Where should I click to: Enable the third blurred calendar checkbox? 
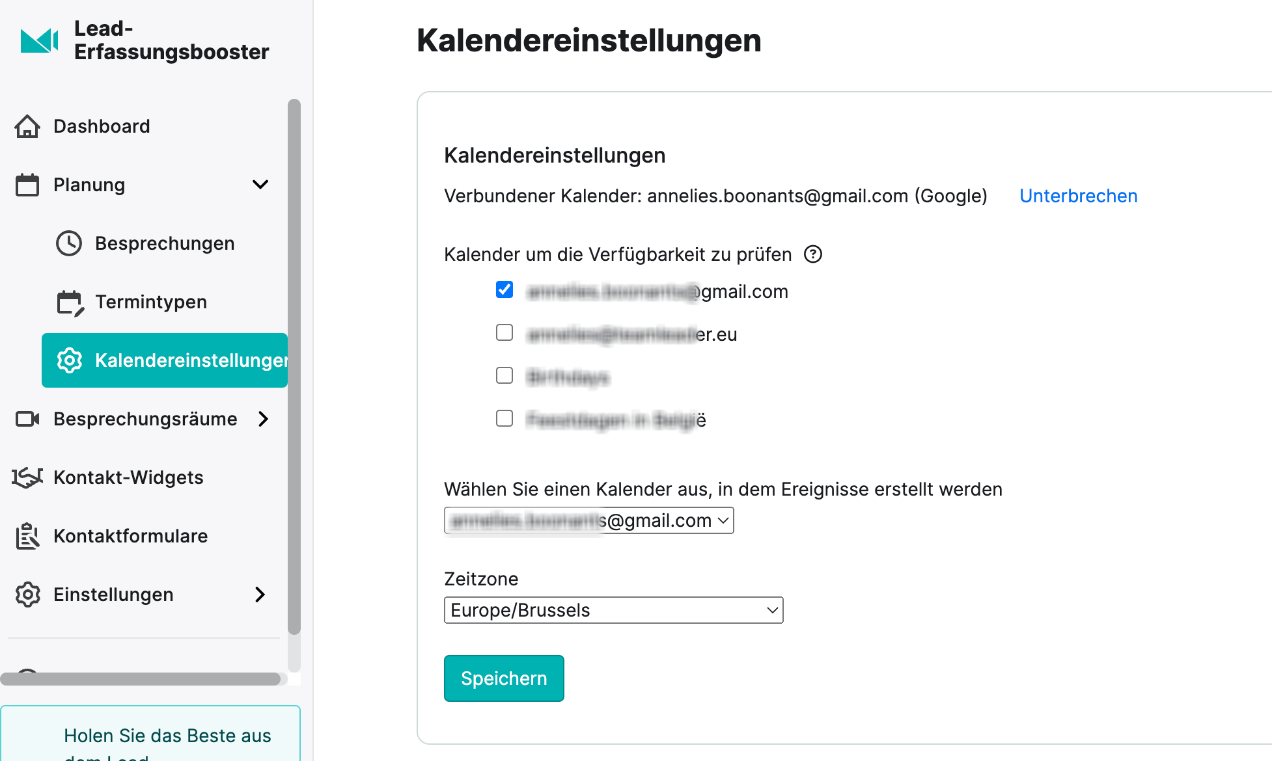tap(504, 376)
